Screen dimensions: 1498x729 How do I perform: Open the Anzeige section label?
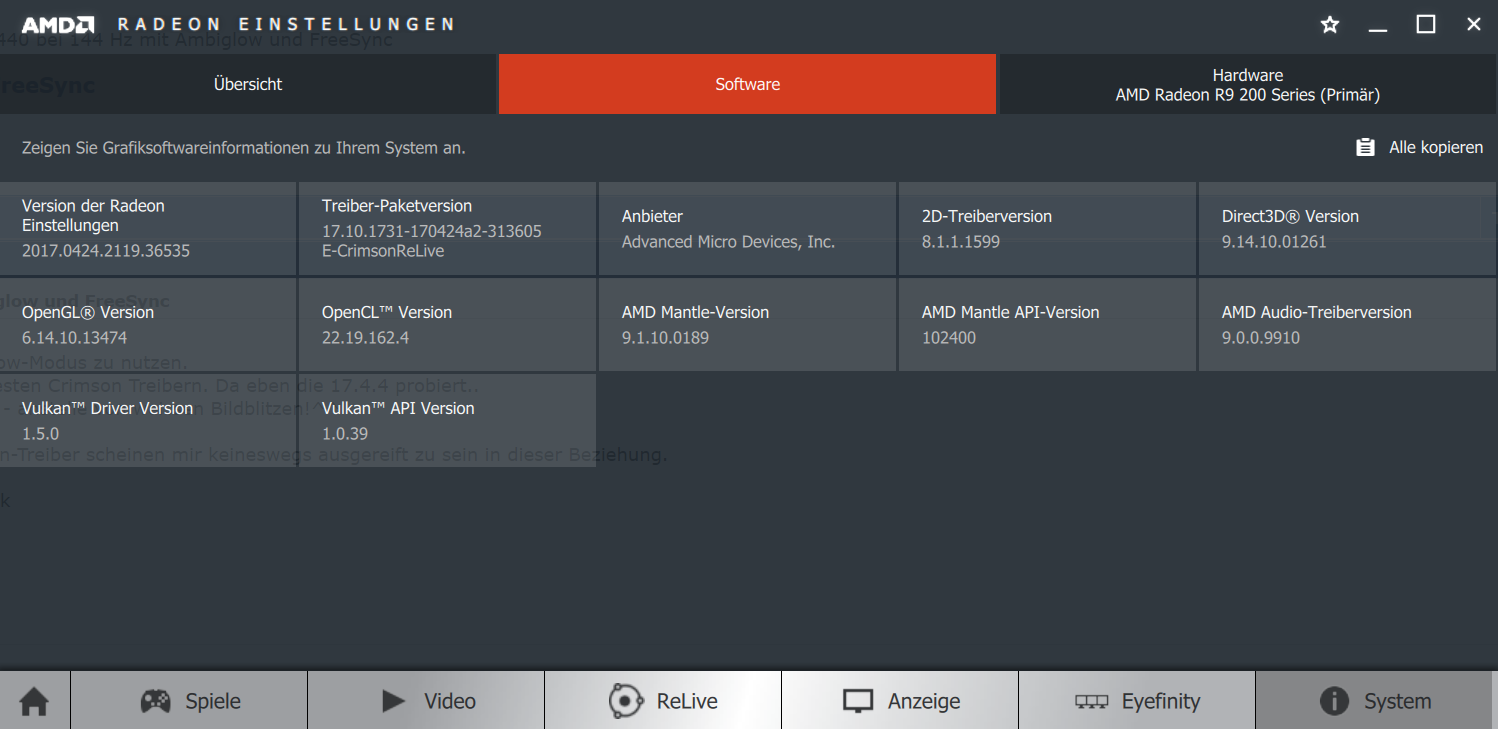[924, 702]
